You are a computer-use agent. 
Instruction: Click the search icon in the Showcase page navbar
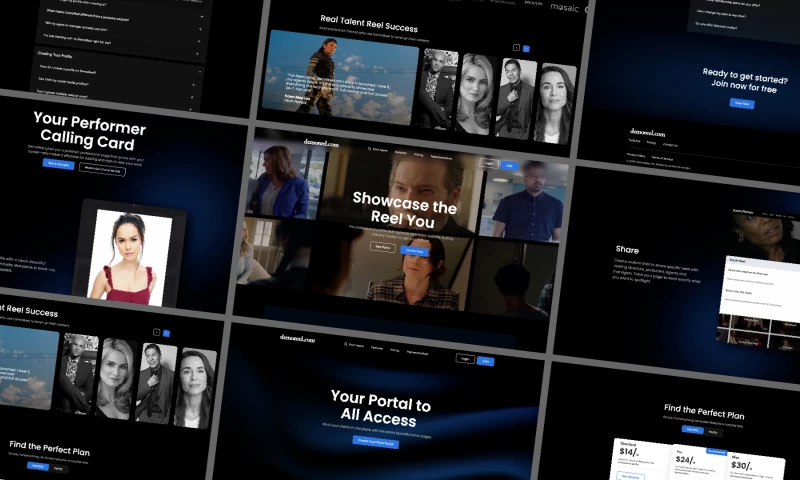[x=369, y=149]
